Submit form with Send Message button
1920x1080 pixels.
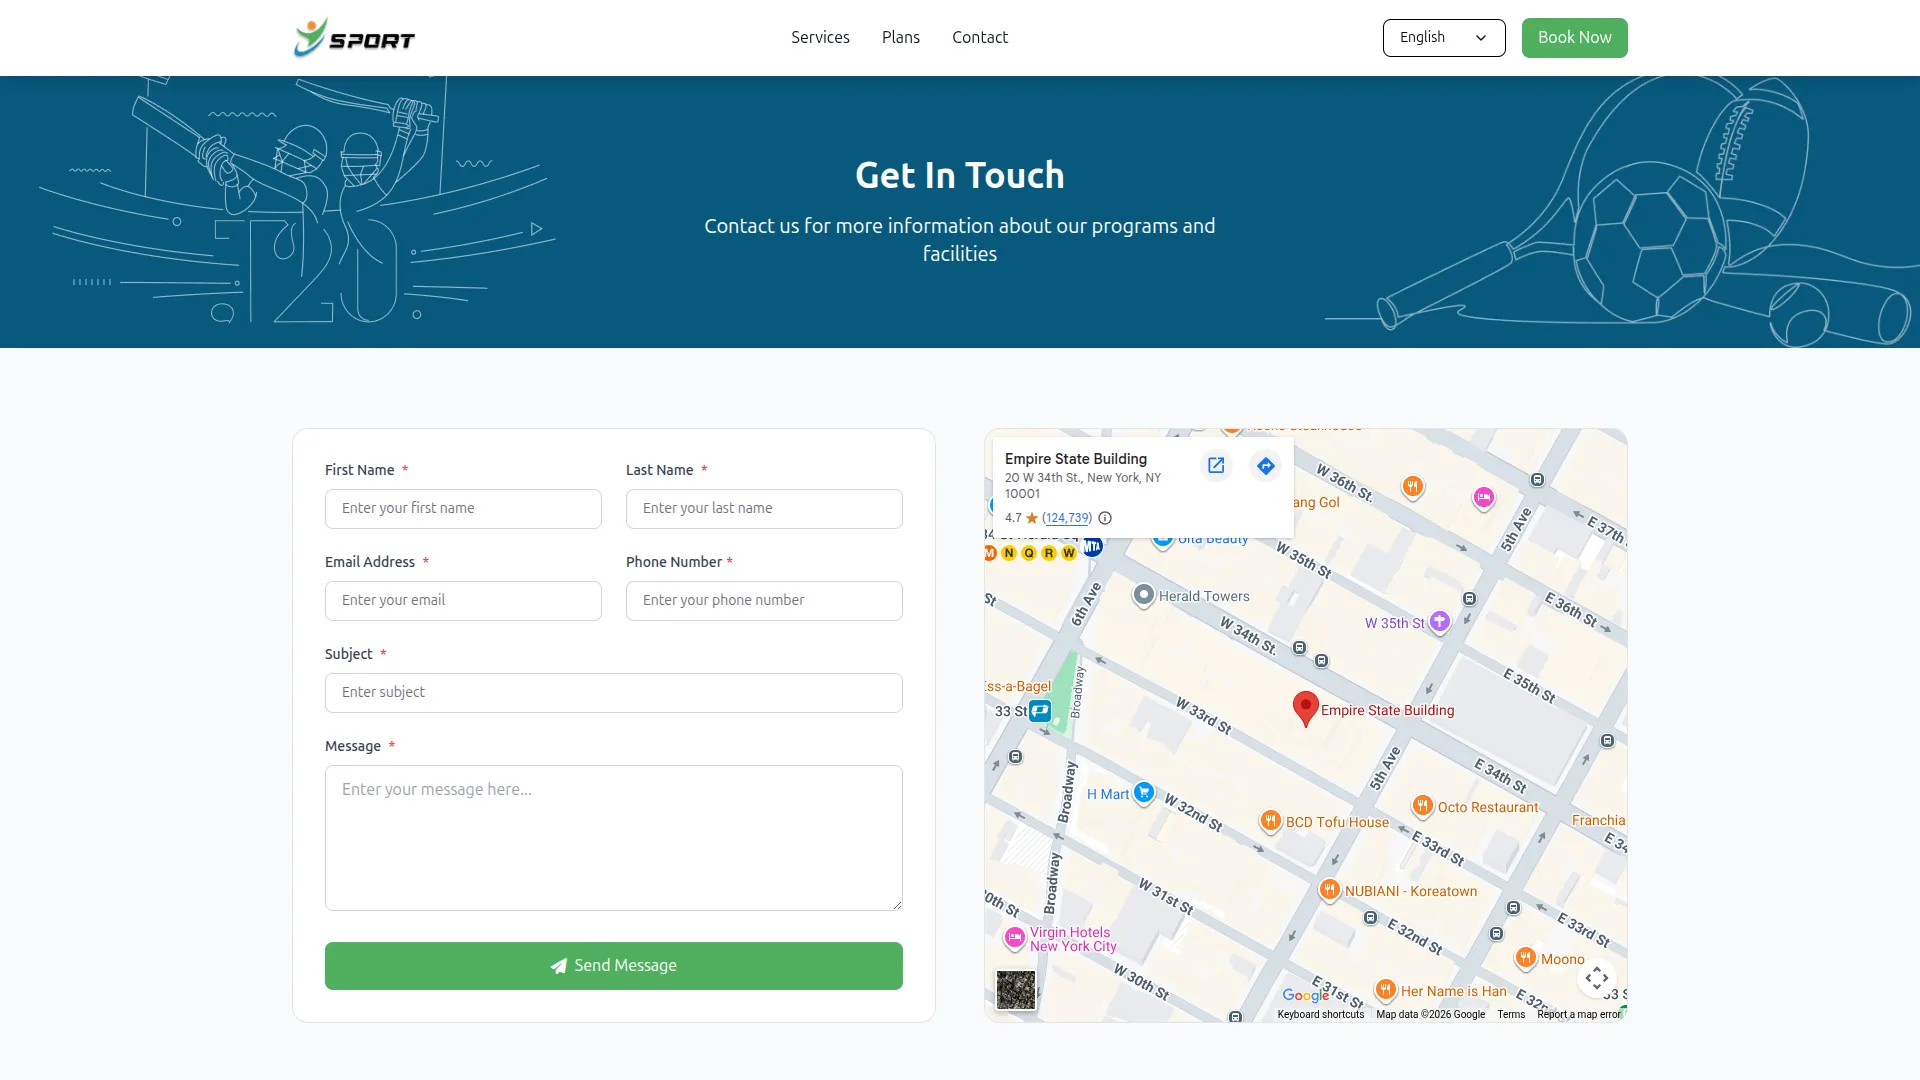[x=613, y=966]
